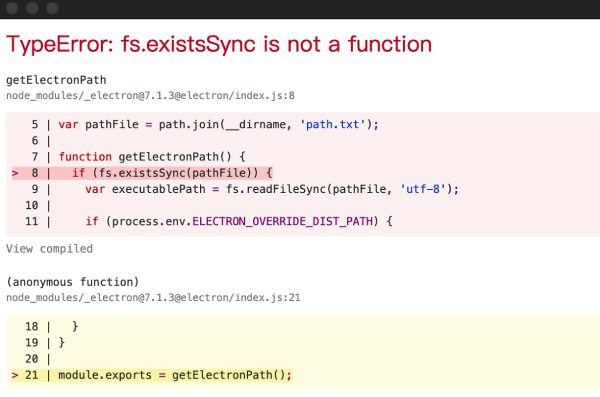The image size is (600, 397).
Task: Open the index.js:21 source file path
Action: point(153,297)
